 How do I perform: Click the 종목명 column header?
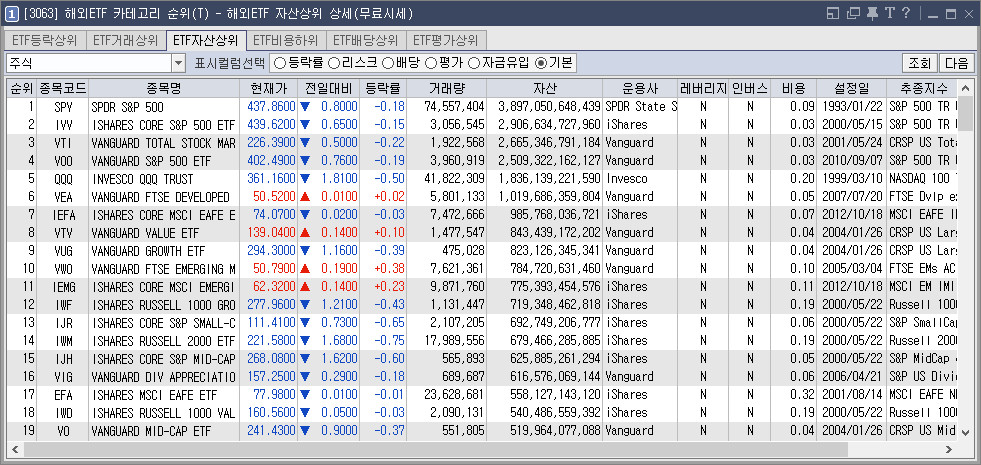(164, 88)
